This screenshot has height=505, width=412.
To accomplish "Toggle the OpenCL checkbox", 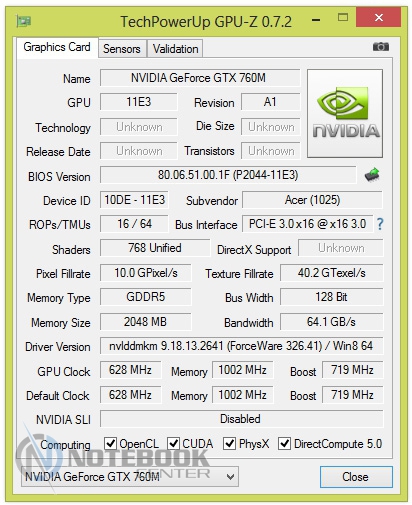I will pyautogui.click(x=110, y=443).
